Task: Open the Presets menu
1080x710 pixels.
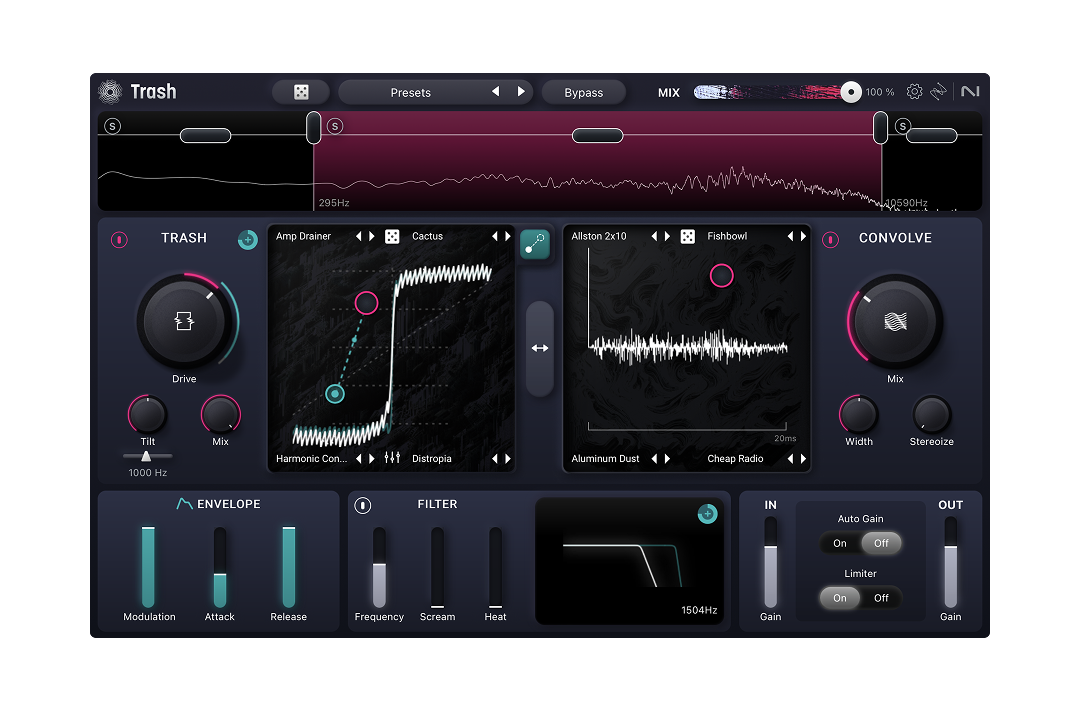Action: (x=410, y=93)
